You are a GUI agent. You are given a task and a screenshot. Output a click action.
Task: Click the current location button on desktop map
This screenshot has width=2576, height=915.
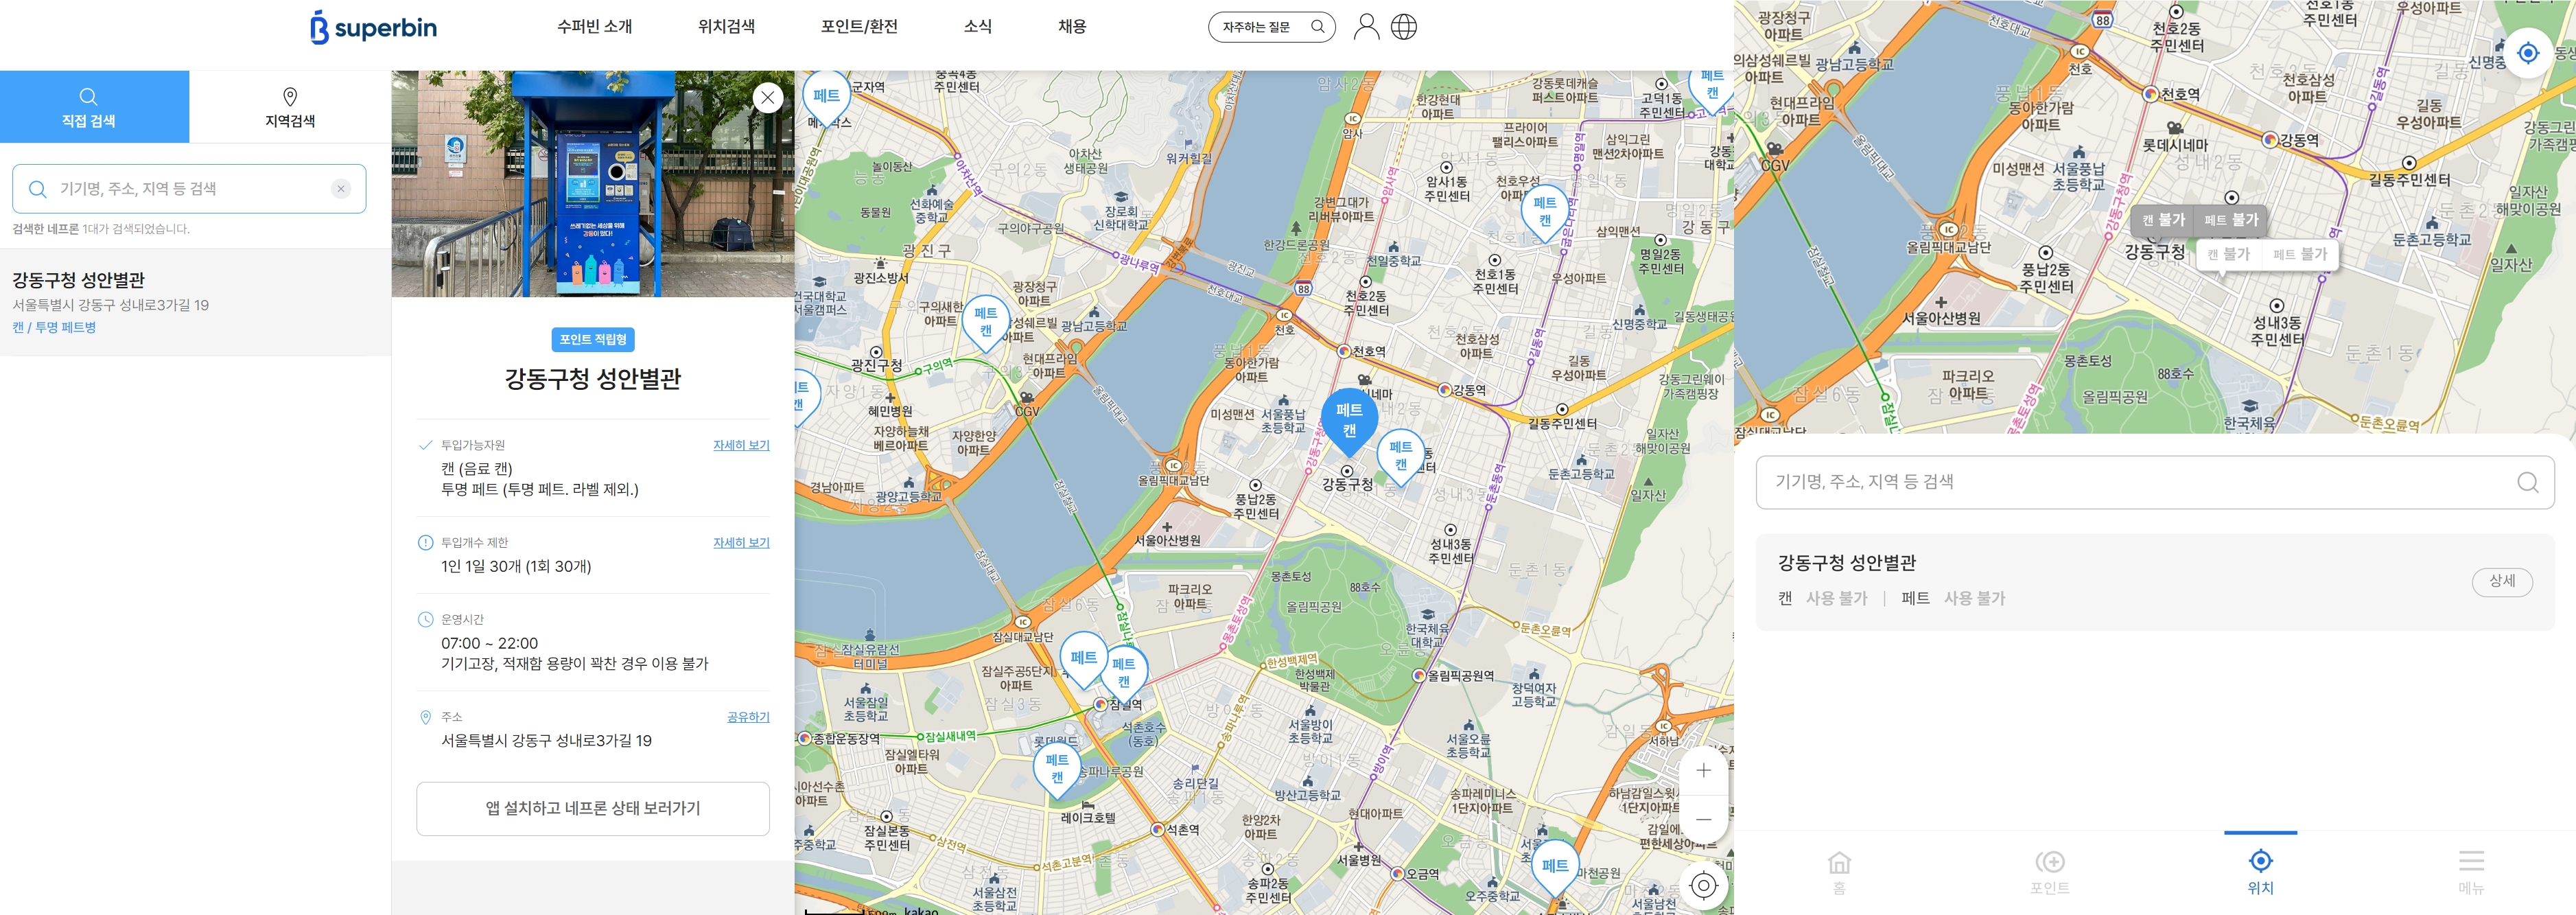click(x=1703, y=886)
